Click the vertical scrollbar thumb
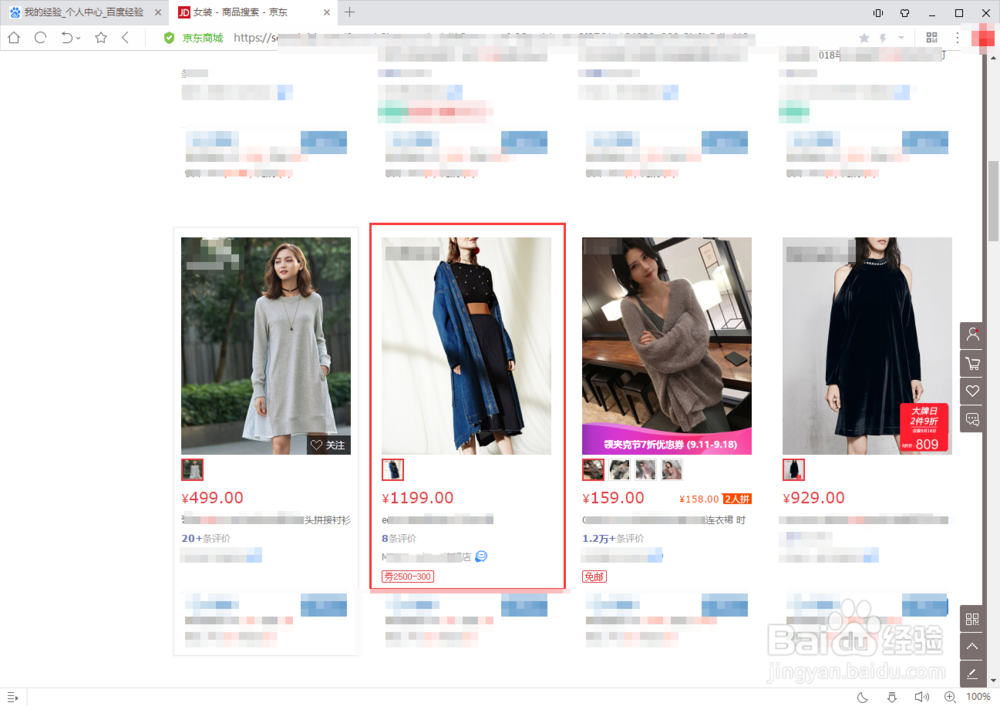 click(994, 201)
